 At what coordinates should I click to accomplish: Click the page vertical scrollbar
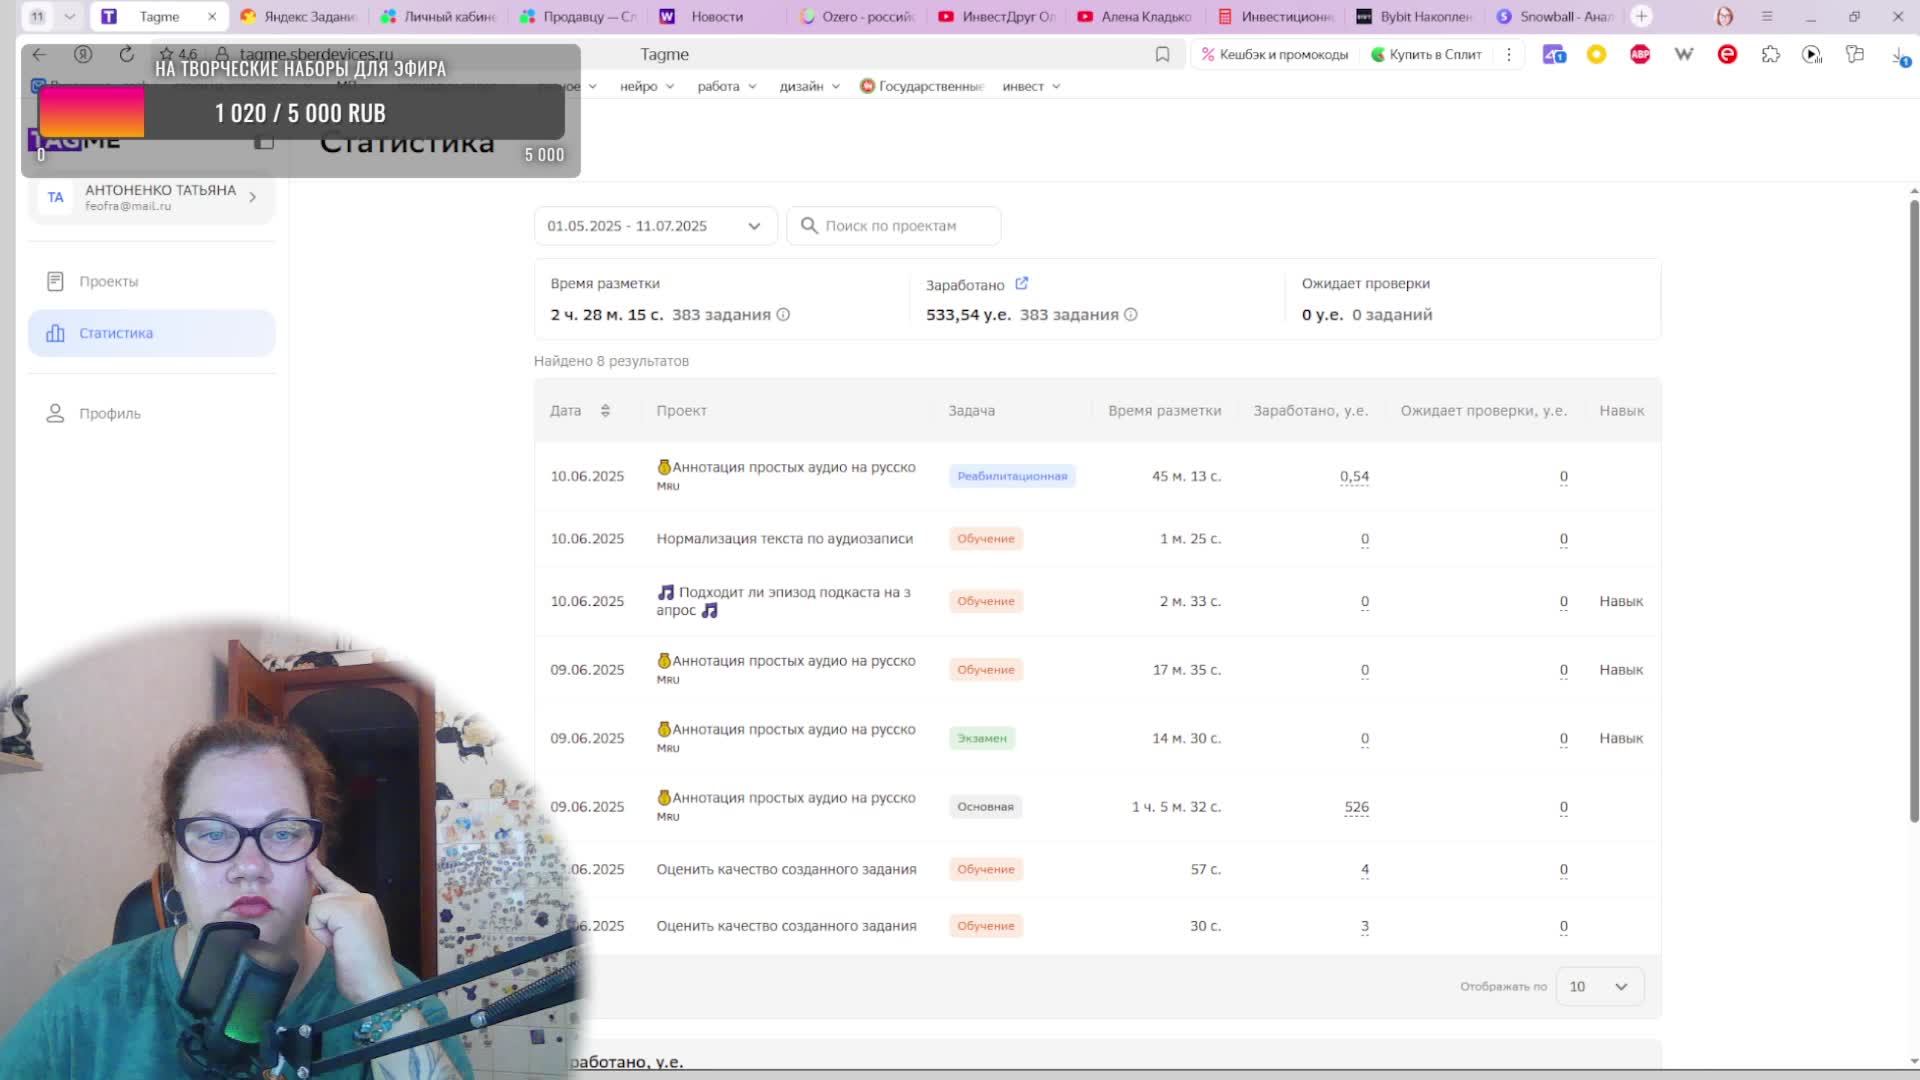[1913, 500]
